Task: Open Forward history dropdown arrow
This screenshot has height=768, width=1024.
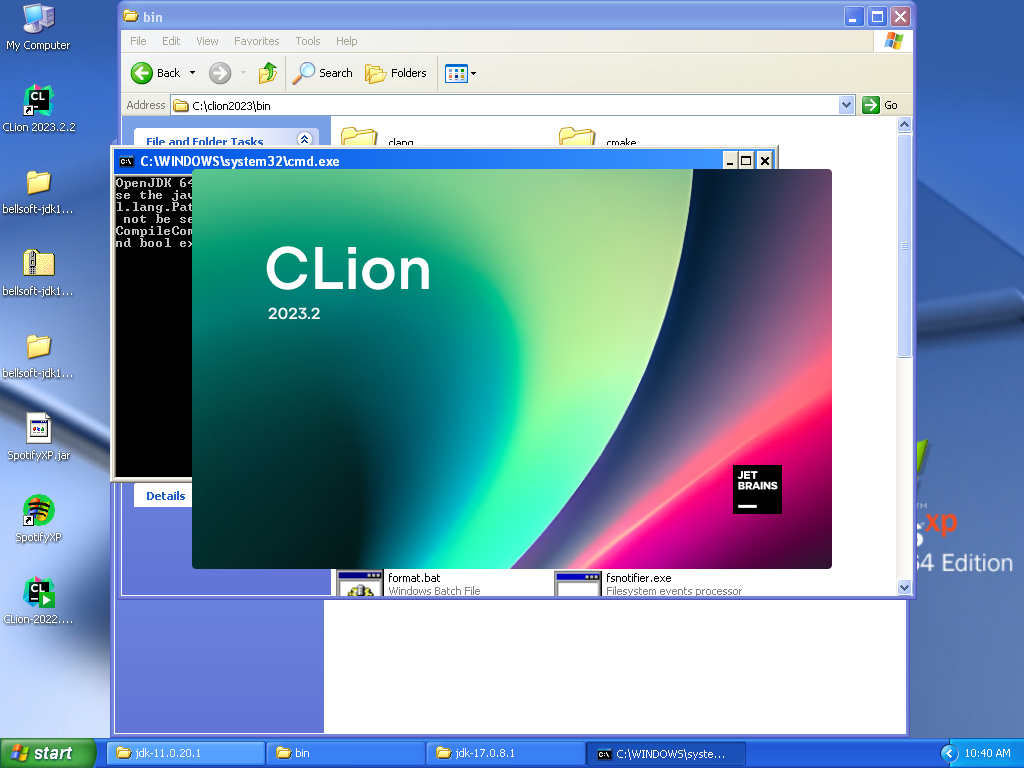Action: point(243,73)
